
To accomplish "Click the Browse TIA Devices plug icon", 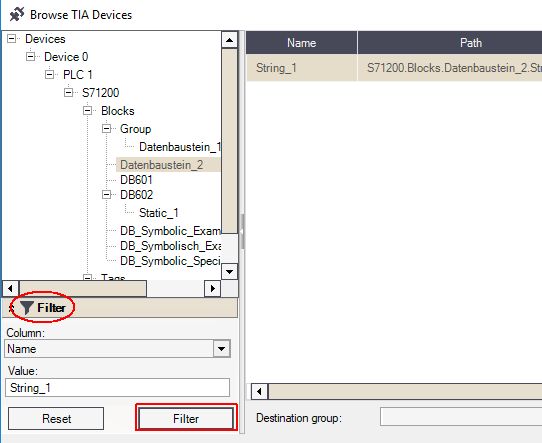I will tap(17, 14).
